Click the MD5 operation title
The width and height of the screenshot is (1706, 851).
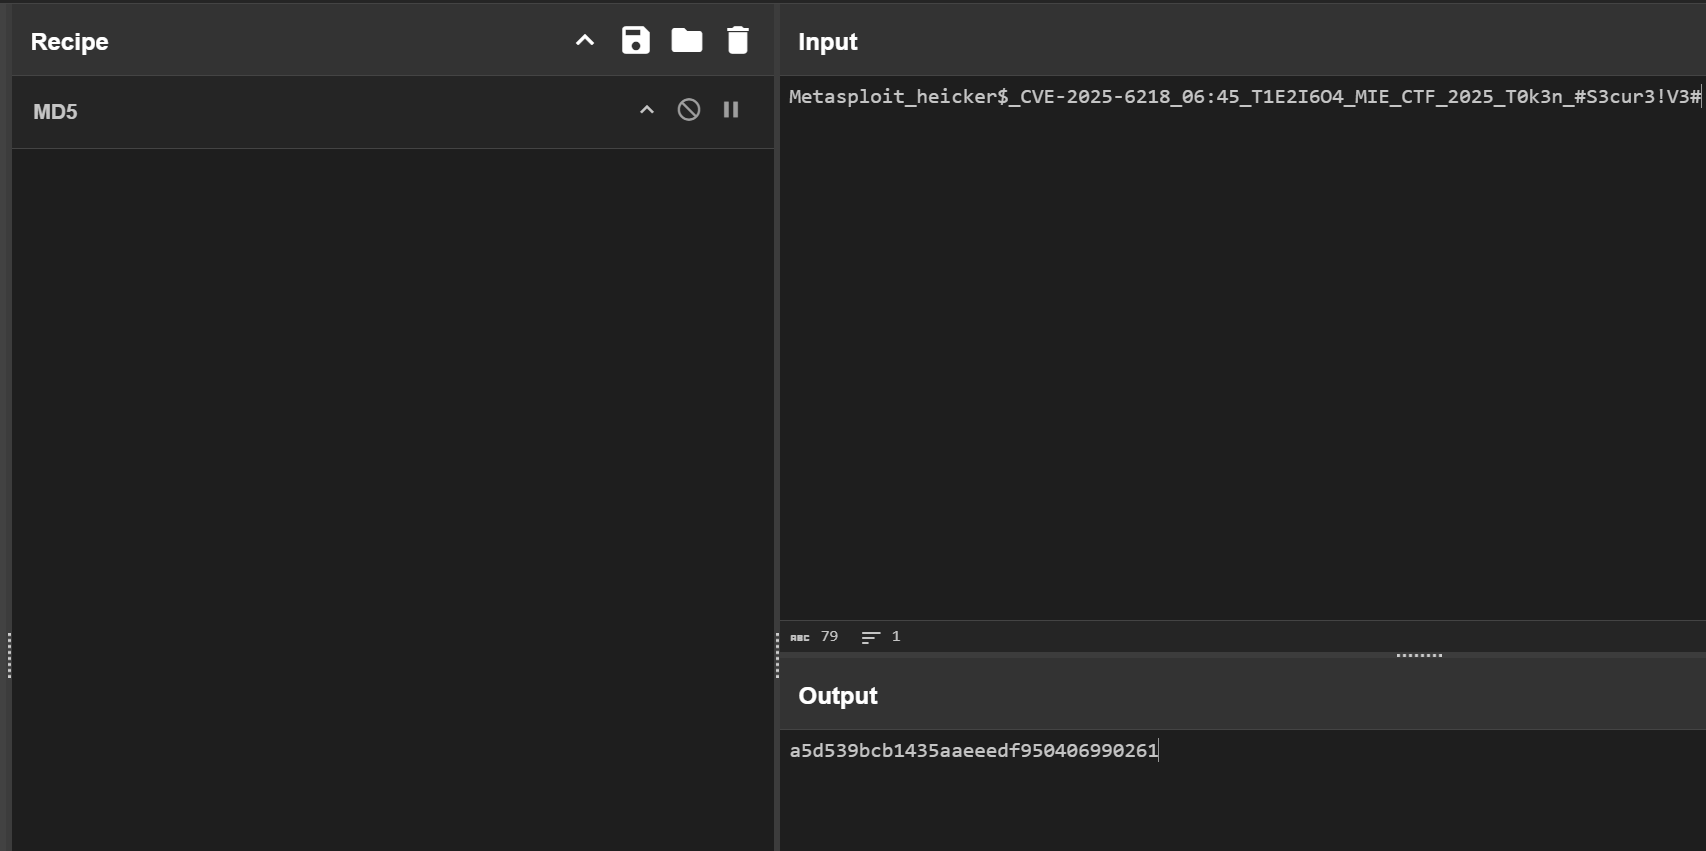[x=55, y=112]
